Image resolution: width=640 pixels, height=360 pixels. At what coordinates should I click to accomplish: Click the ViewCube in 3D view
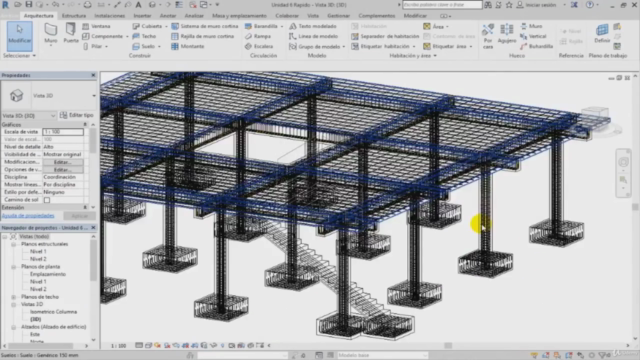595,116
